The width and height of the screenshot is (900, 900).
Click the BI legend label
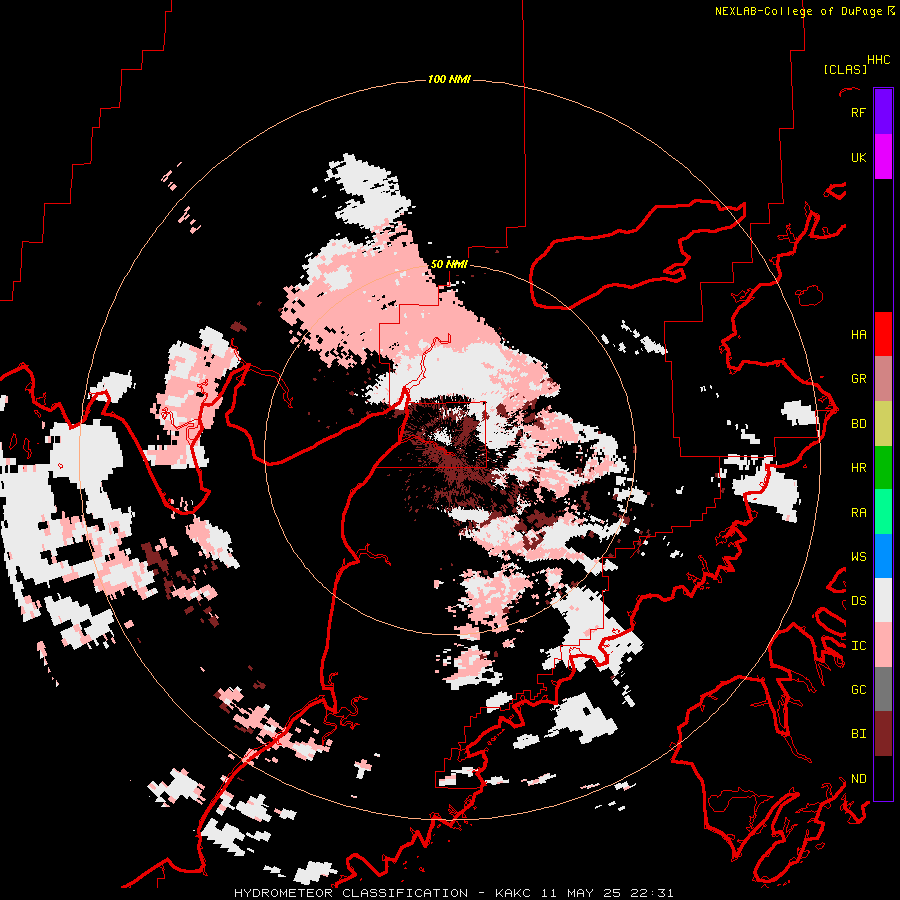coord(858,734)
